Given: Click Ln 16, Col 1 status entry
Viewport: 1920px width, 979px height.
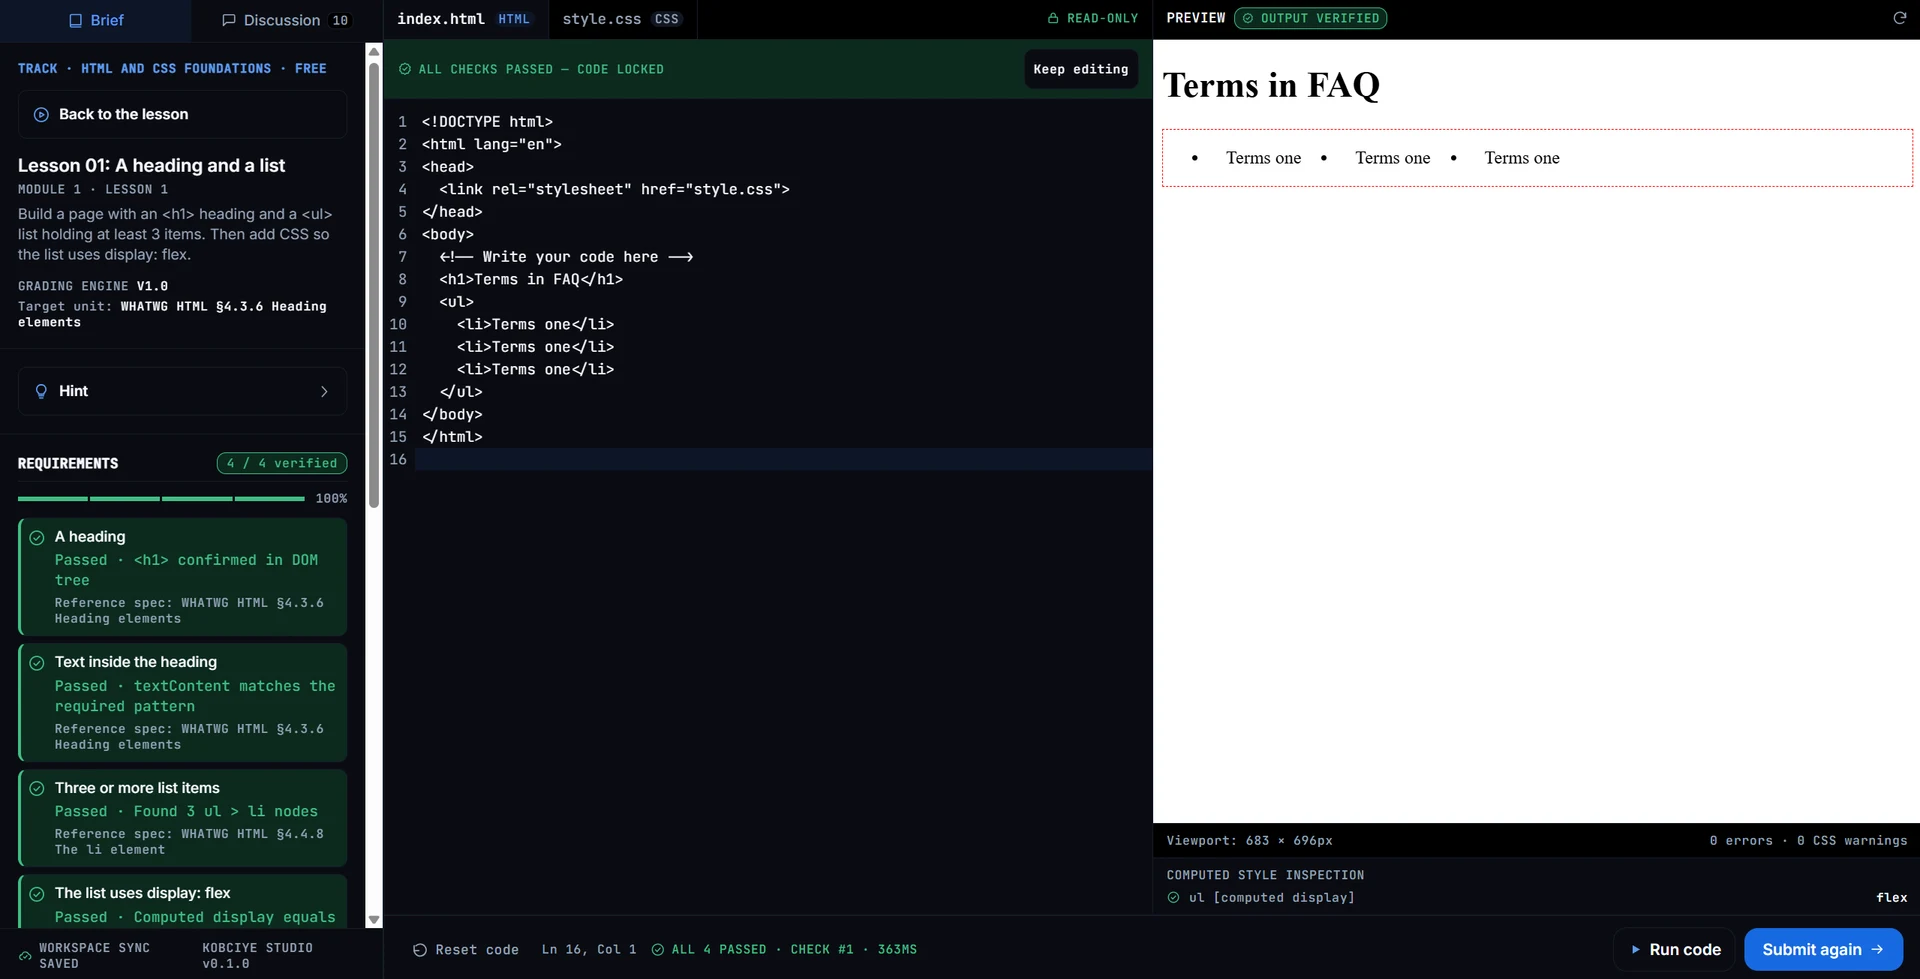Looking at the screenshot, I should [589, 949].
